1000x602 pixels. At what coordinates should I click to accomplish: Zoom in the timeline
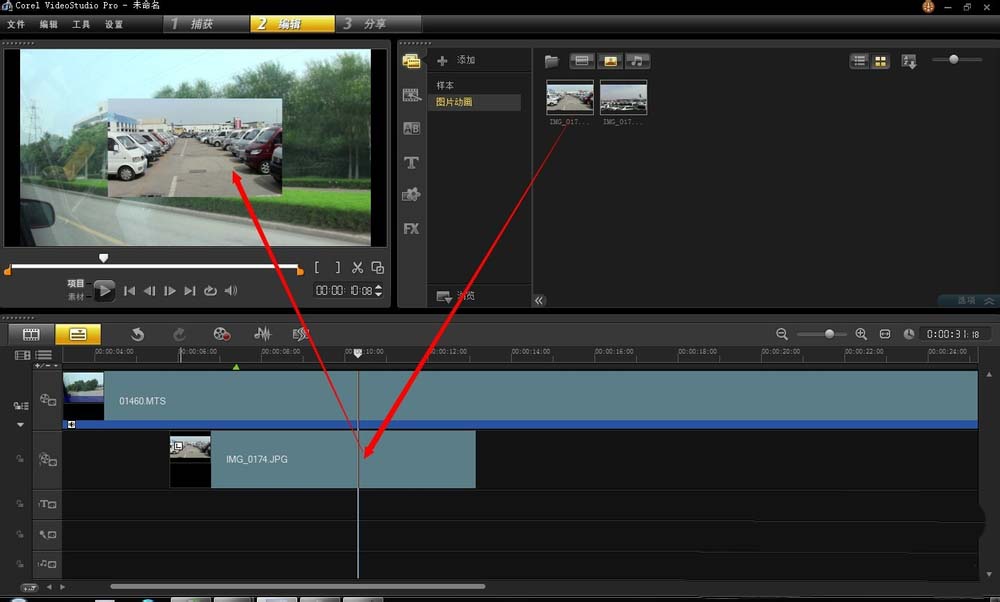pos(861,334)
